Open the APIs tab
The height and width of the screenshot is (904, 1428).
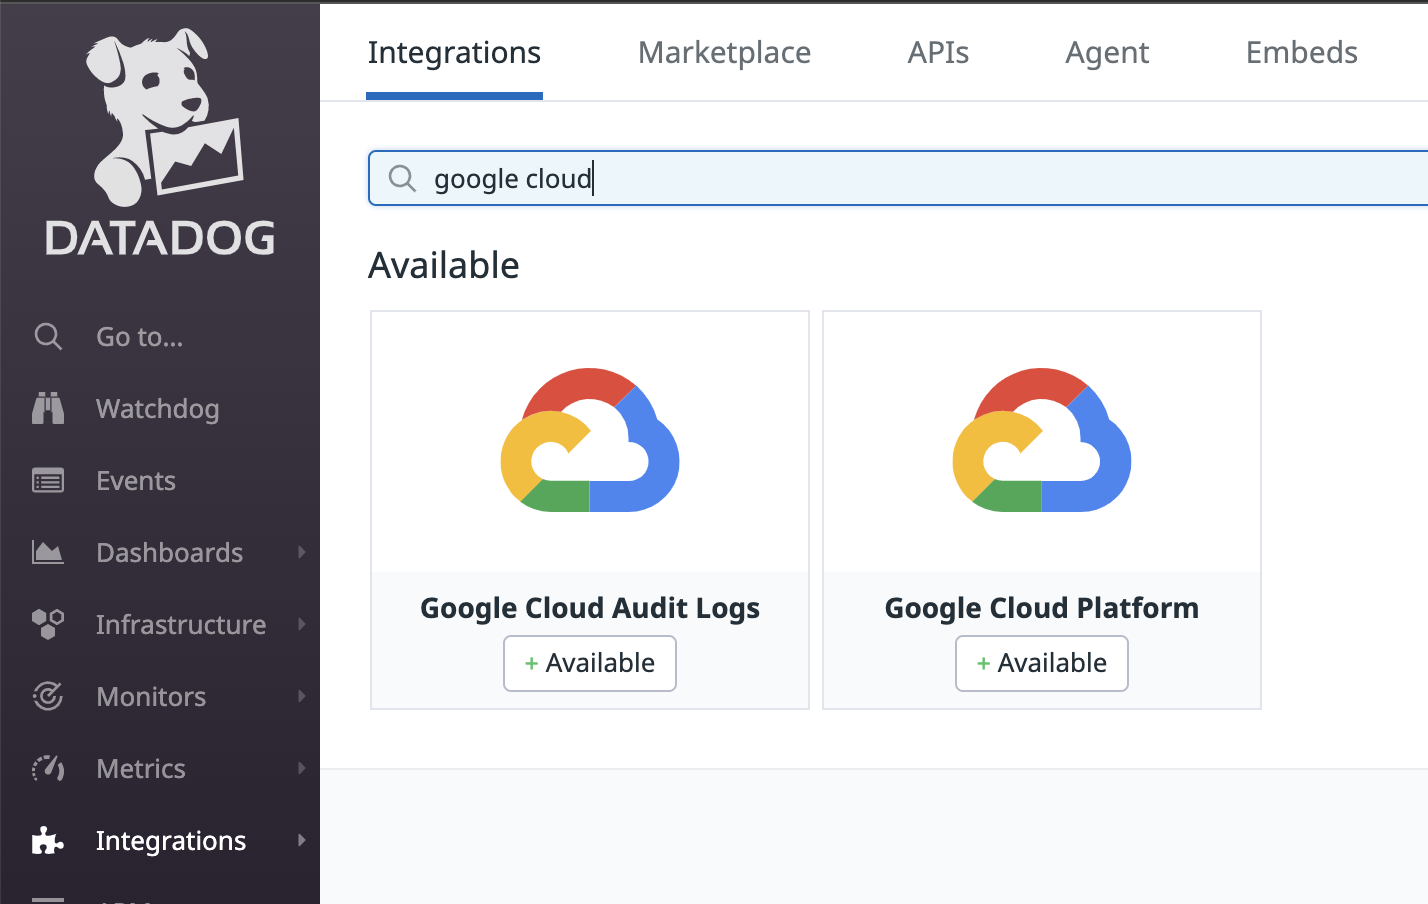click(x=937, y=53)
